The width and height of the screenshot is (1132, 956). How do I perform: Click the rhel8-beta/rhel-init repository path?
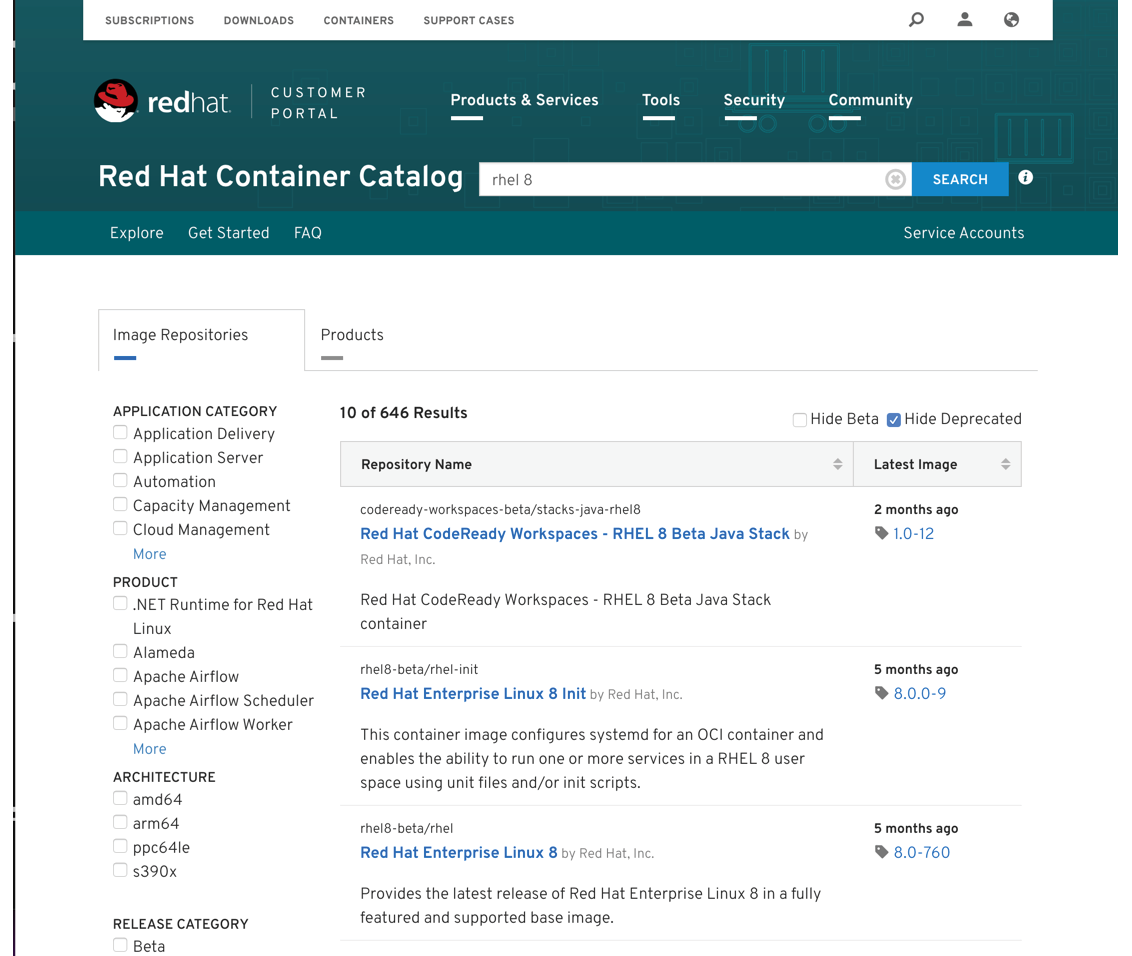pos(419,669)
